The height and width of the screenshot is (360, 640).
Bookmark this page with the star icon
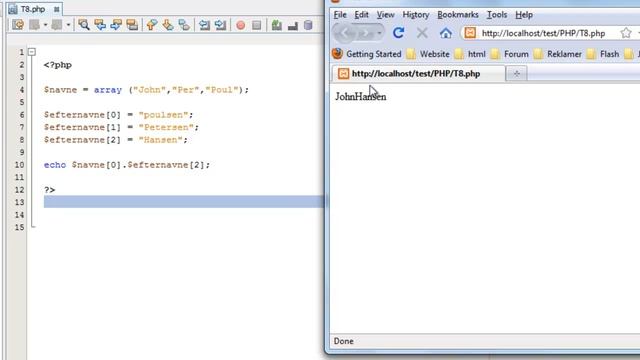626,33
